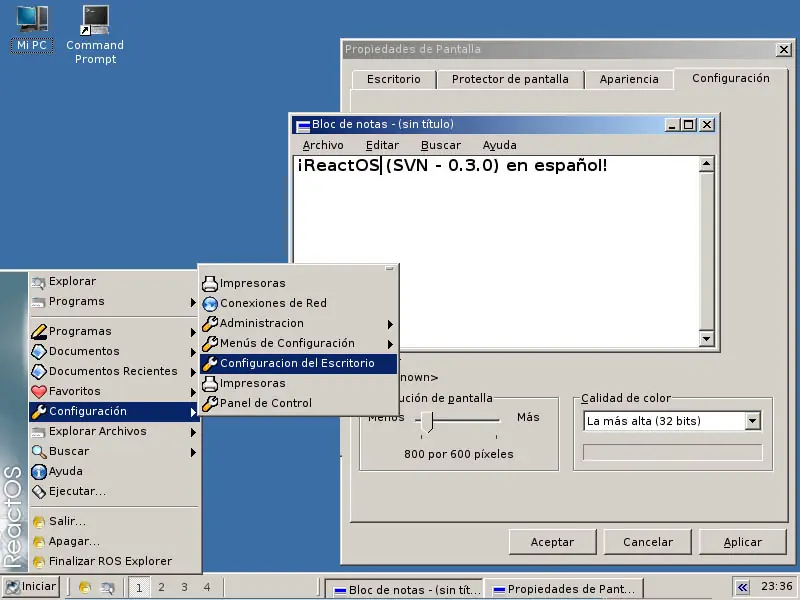Switch to virtual desktop 4
The height and width of the screenshot is (600, 800).
pos(207,587)
